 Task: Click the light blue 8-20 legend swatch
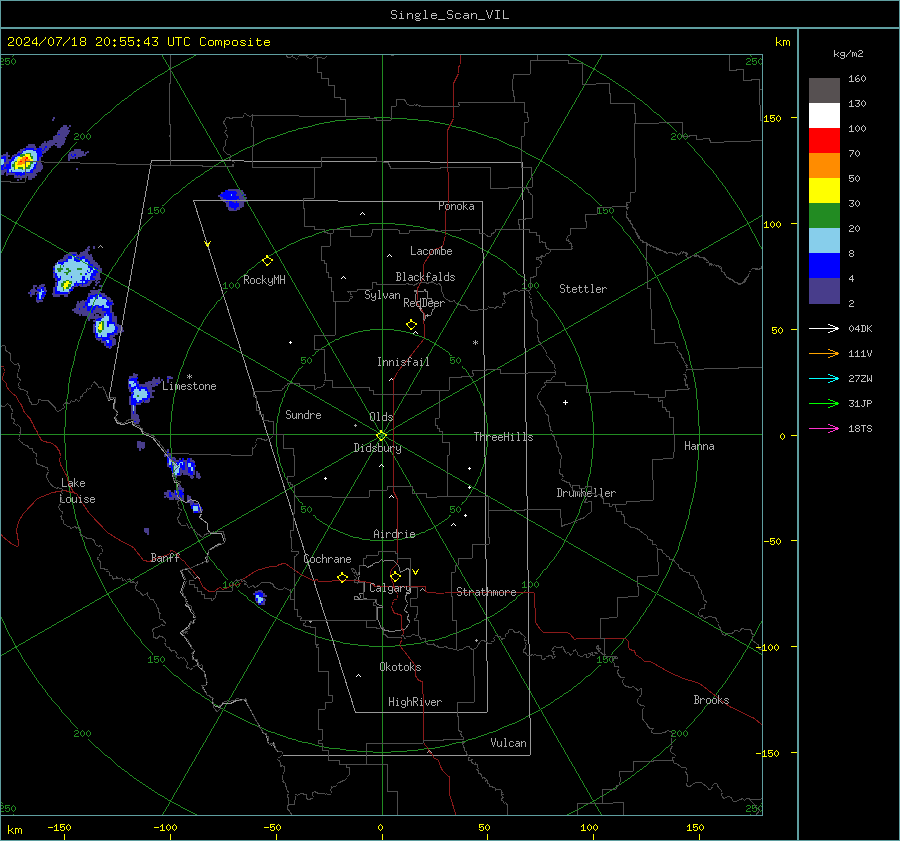click(824, 241)
